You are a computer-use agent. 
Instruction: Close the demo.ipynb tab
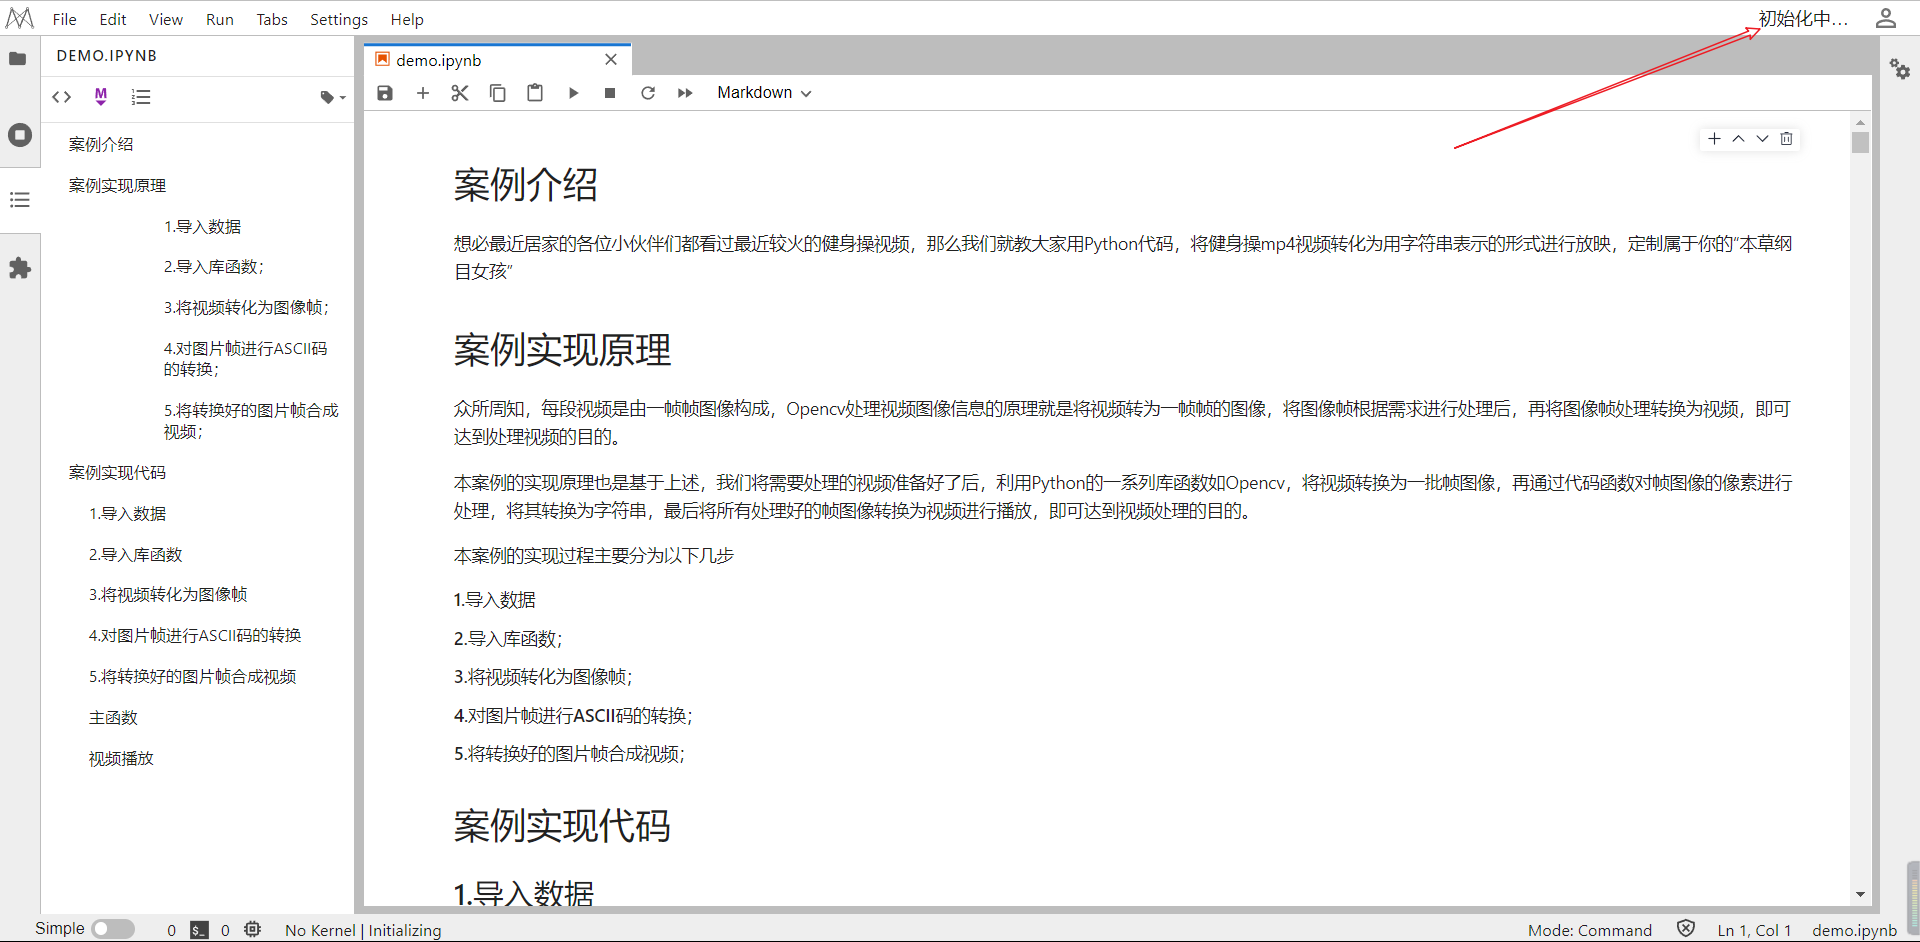(x=611, y=60)
